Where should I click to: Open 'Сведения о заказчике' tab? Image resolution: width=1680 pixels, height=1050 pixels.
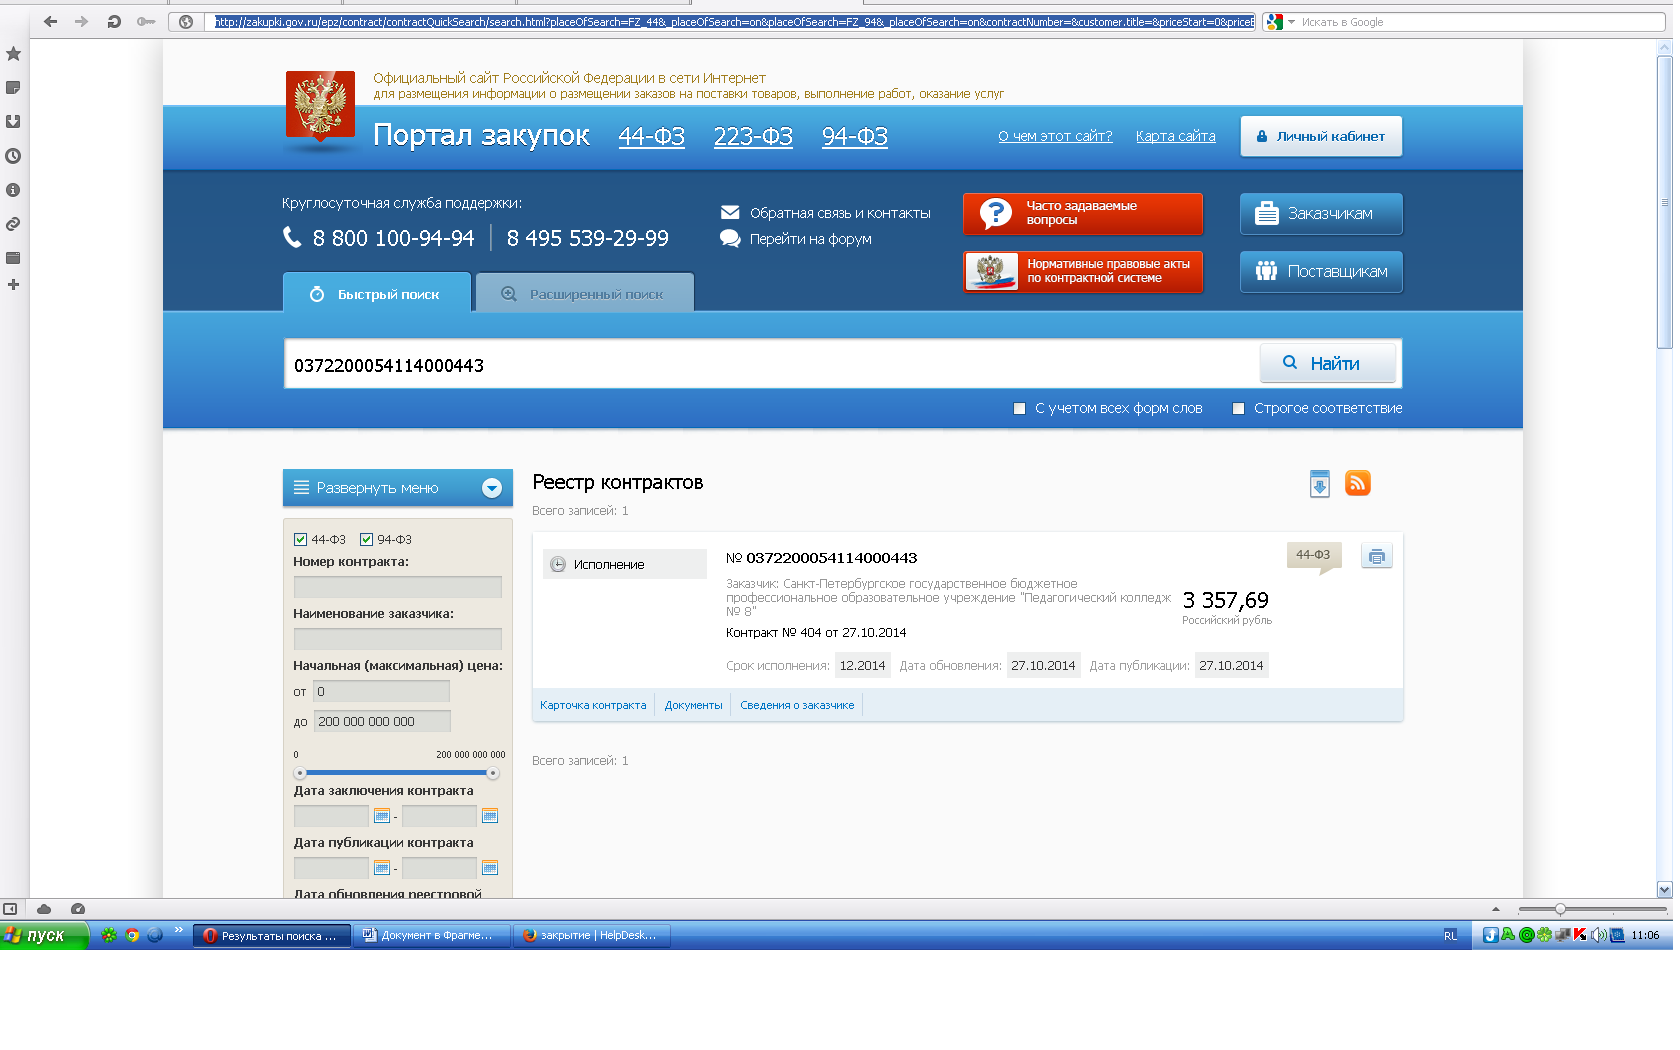[797, 705]
